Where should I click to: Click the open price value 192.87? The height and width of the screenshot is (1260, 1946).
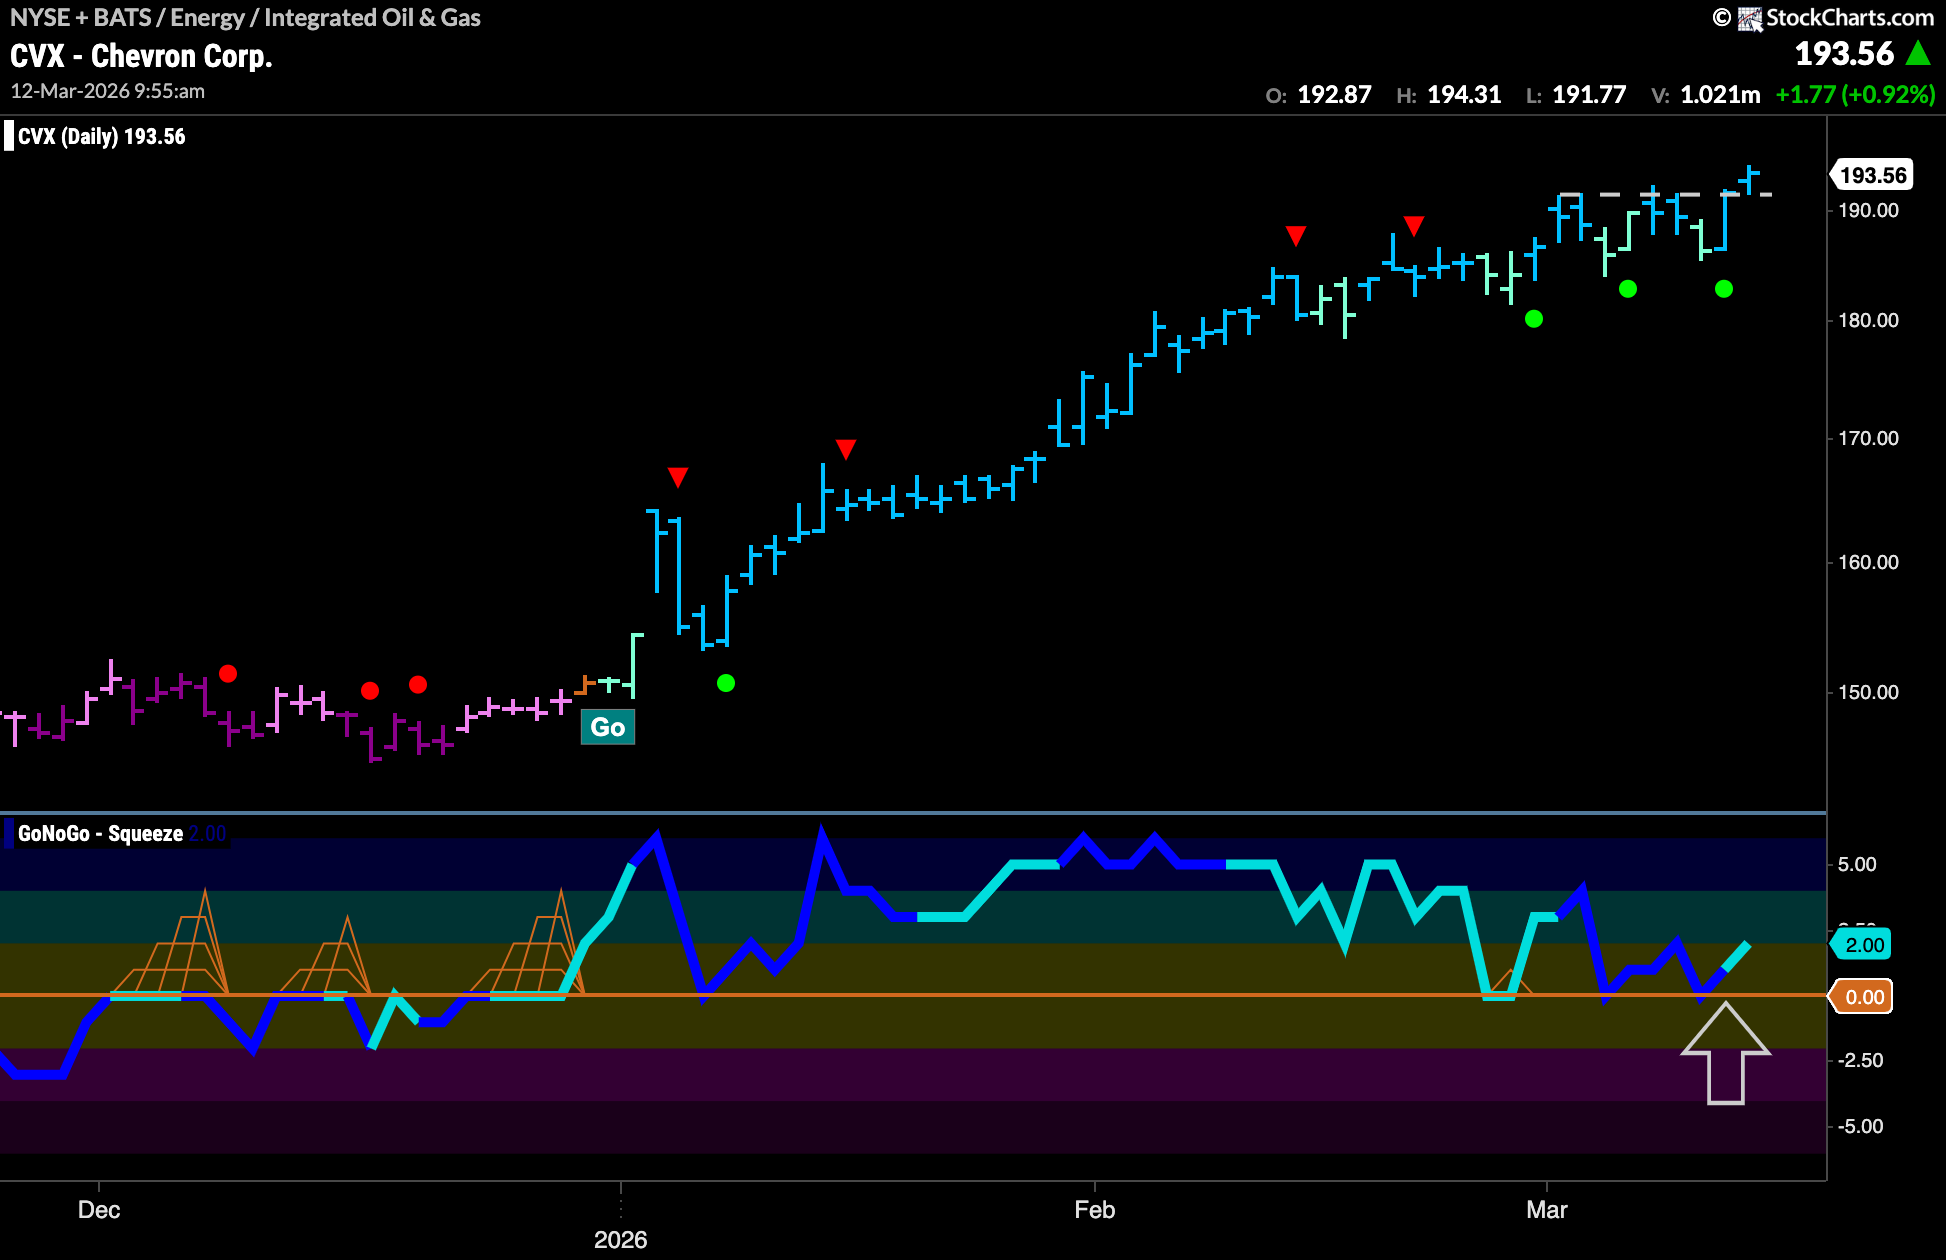pos(1334,95)
